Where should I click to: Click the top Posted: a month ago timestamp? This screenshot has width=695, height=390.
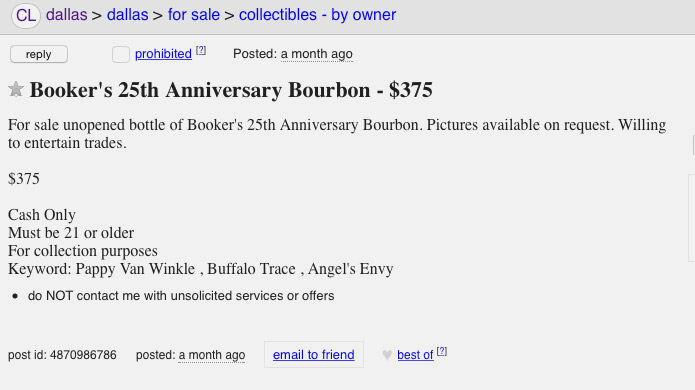coord(316,54)
